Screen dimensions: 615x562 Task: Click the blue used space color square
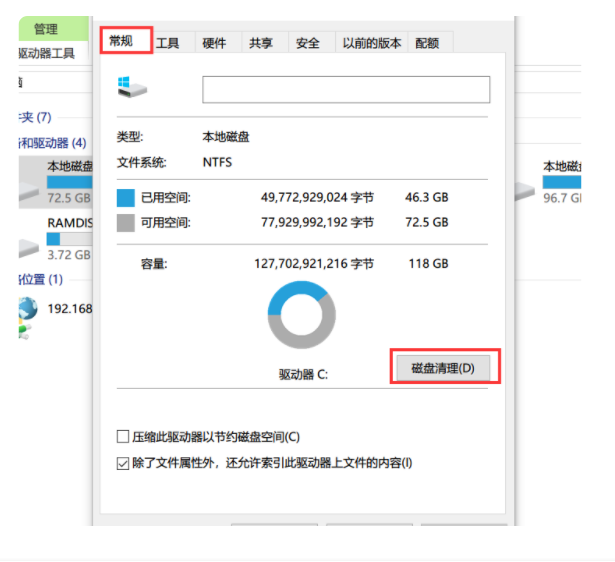click(126, 197)
